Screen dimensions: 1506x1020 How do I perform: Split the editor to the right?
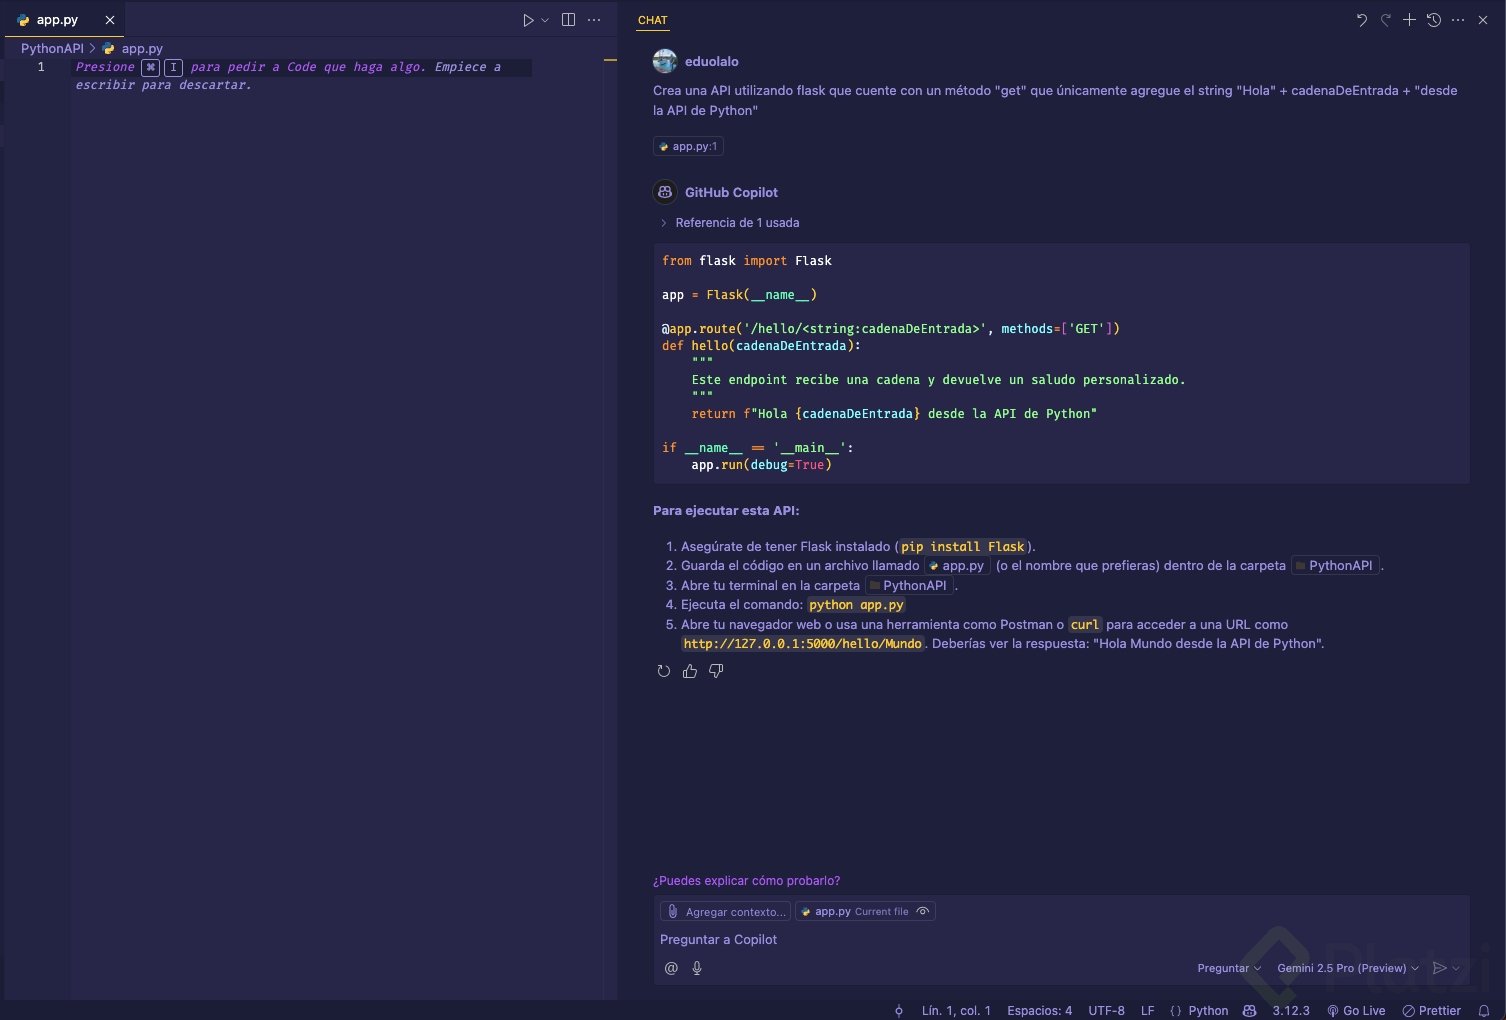(568, 20)
